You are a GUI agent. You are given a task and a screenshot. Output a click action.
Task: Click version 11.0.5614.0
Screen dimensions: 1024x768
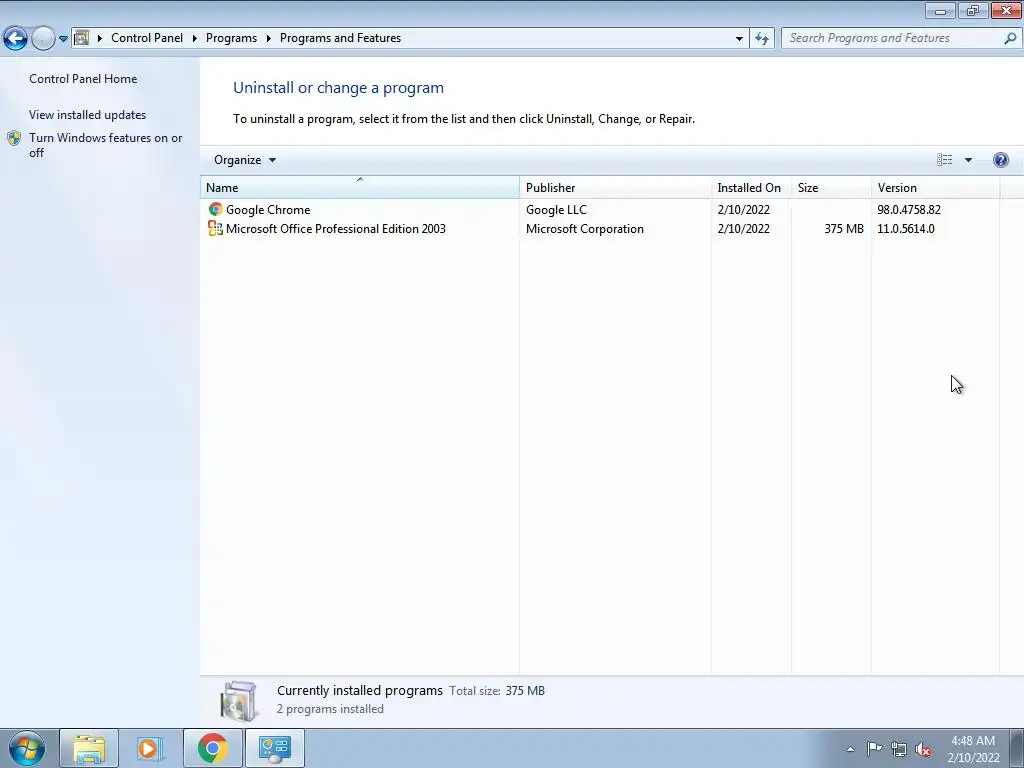[x=906, y=229]
